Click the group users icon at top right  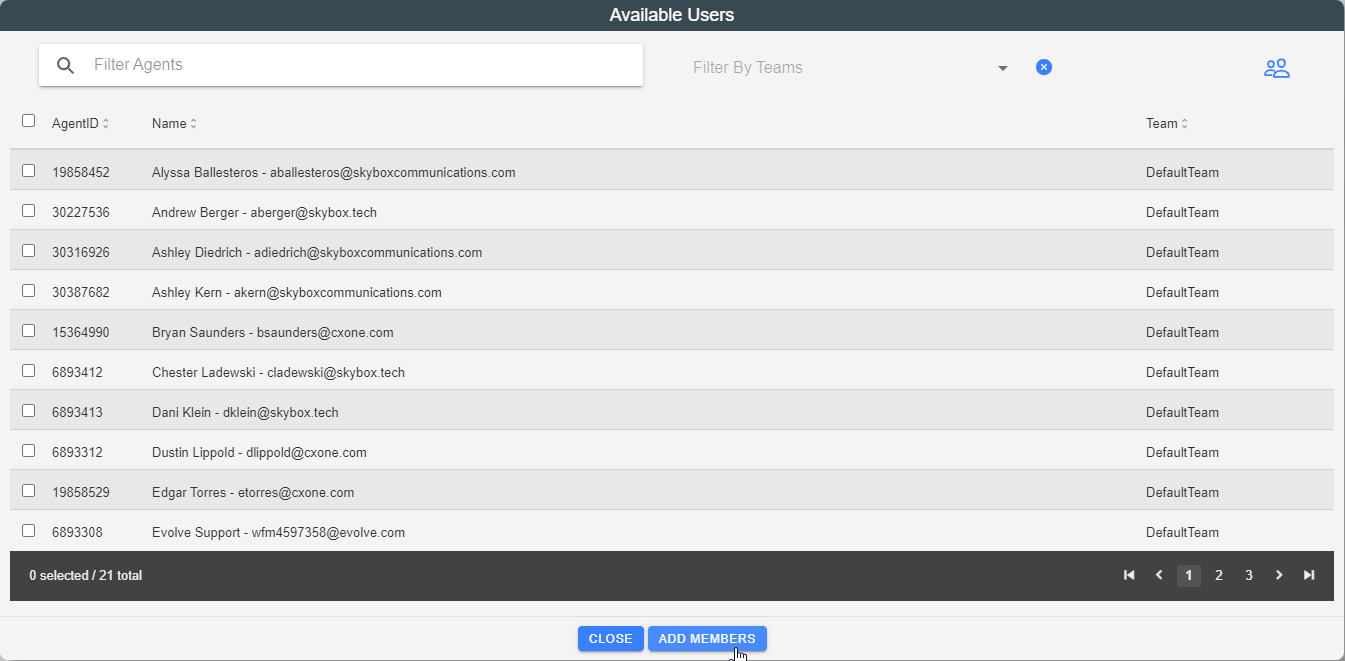coord(1276,68)
